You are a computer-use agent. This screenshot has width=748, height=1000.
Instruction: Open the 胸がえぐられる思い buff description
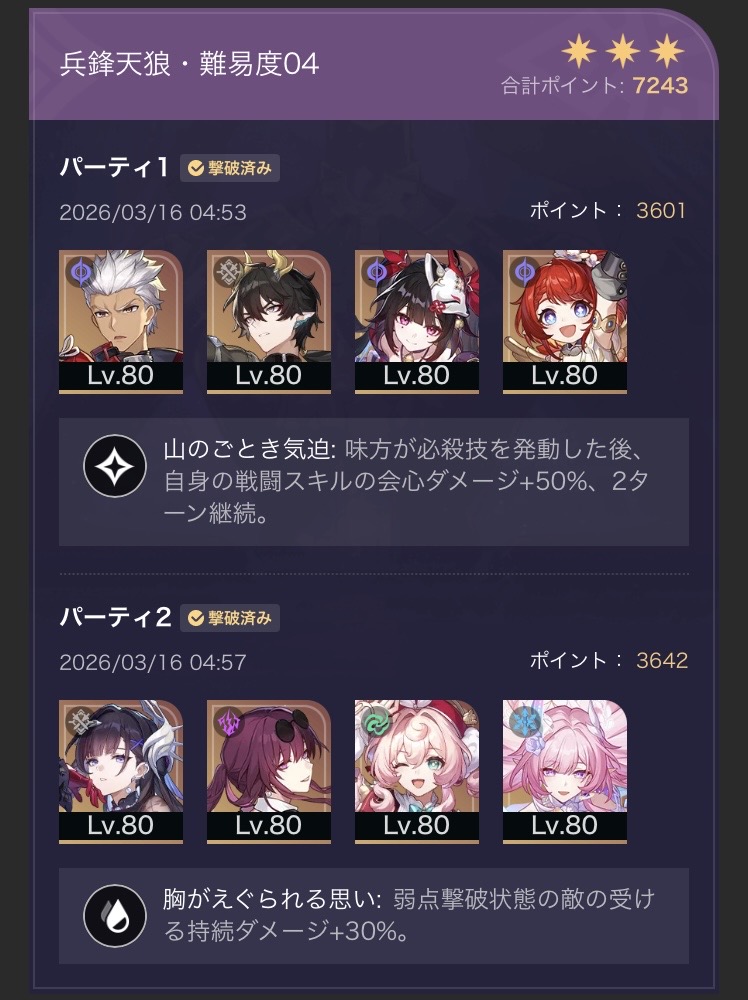[374, 916]
